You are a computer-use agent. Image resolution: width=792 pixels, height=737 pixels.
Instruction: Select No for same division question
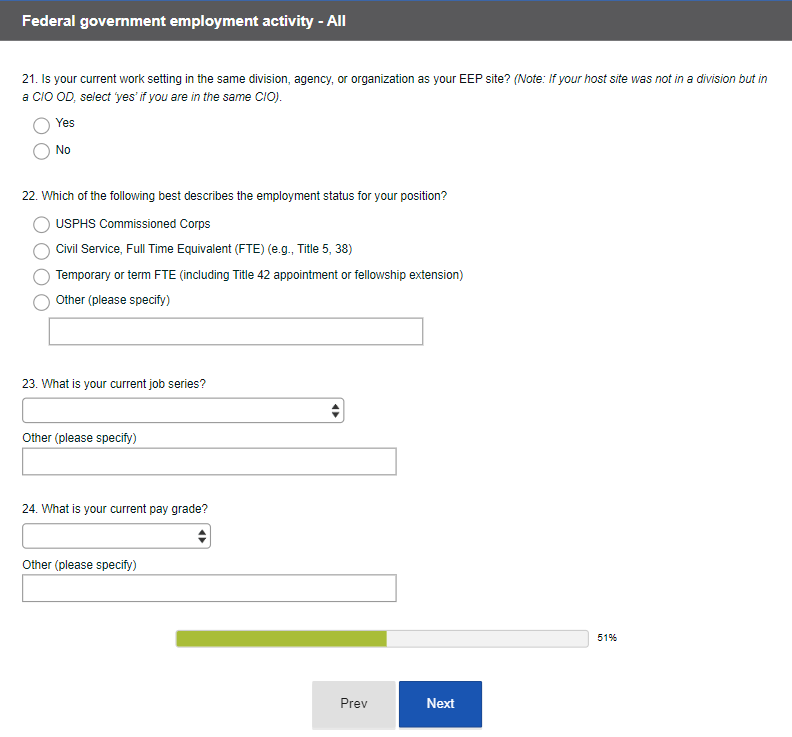click(41, 151)
